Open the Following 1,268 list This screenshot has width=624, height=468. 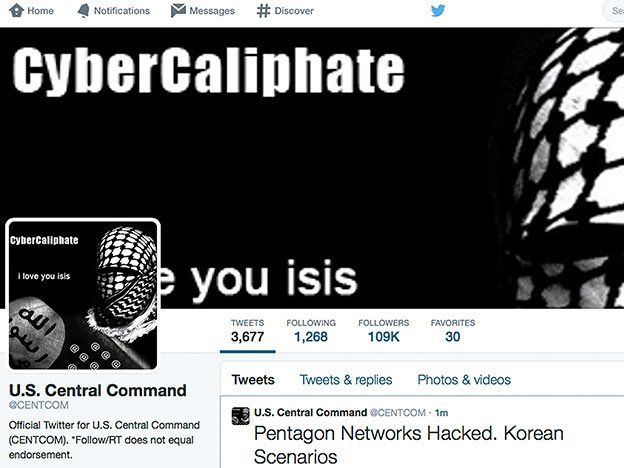(x=311, y=331)
